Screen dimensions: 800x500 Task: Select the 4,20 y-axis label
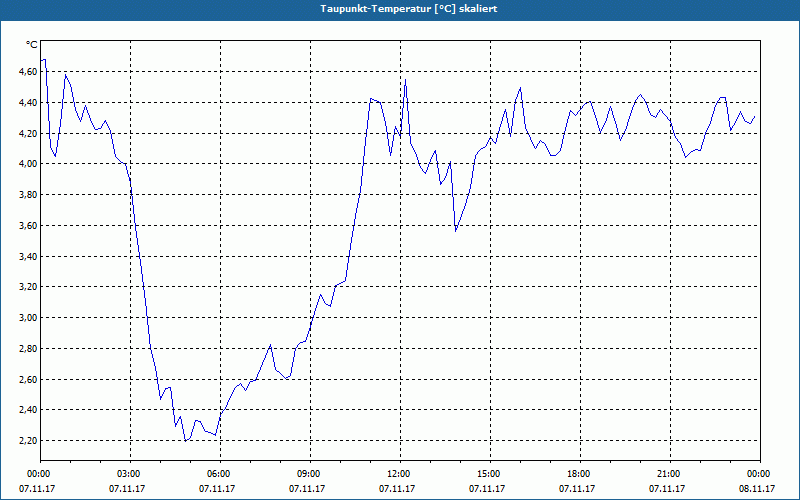coord(28,133)
